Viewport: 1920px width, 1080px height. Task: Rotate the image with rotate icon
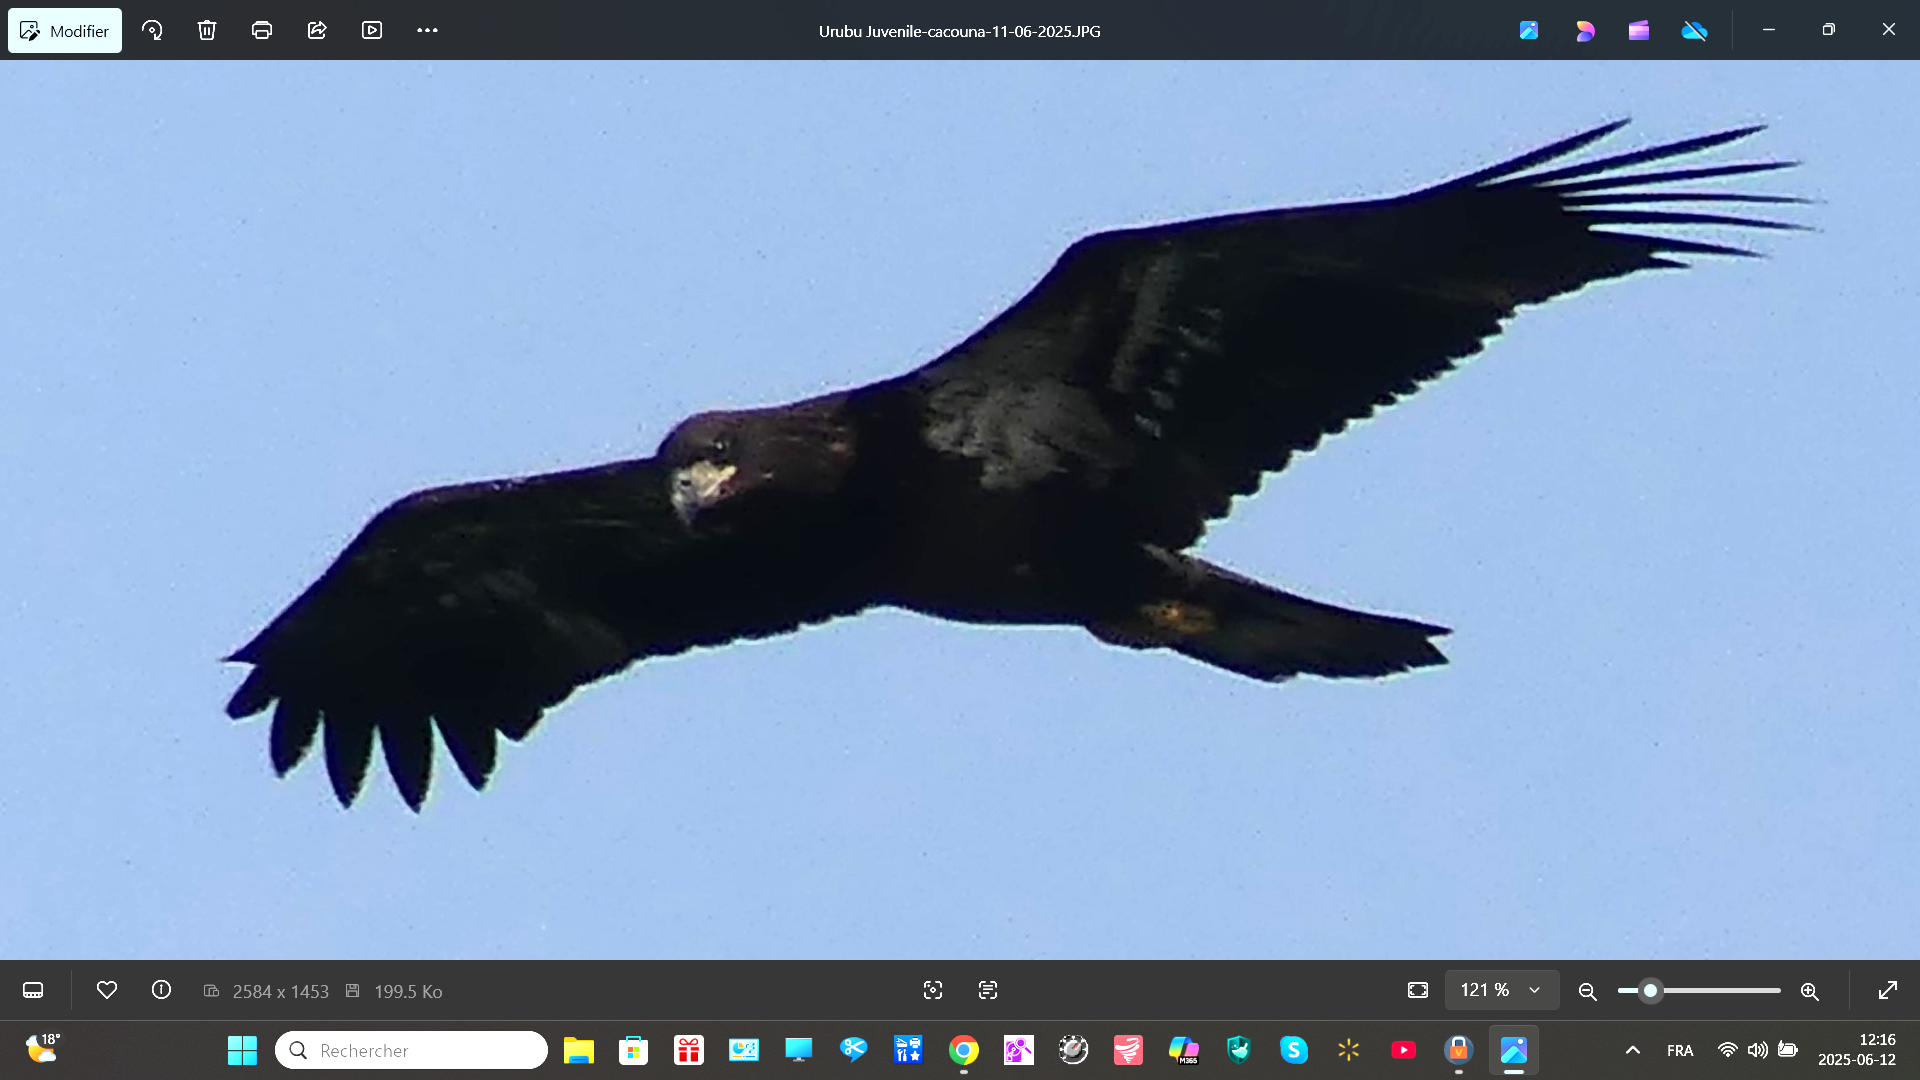click(152, 30)
